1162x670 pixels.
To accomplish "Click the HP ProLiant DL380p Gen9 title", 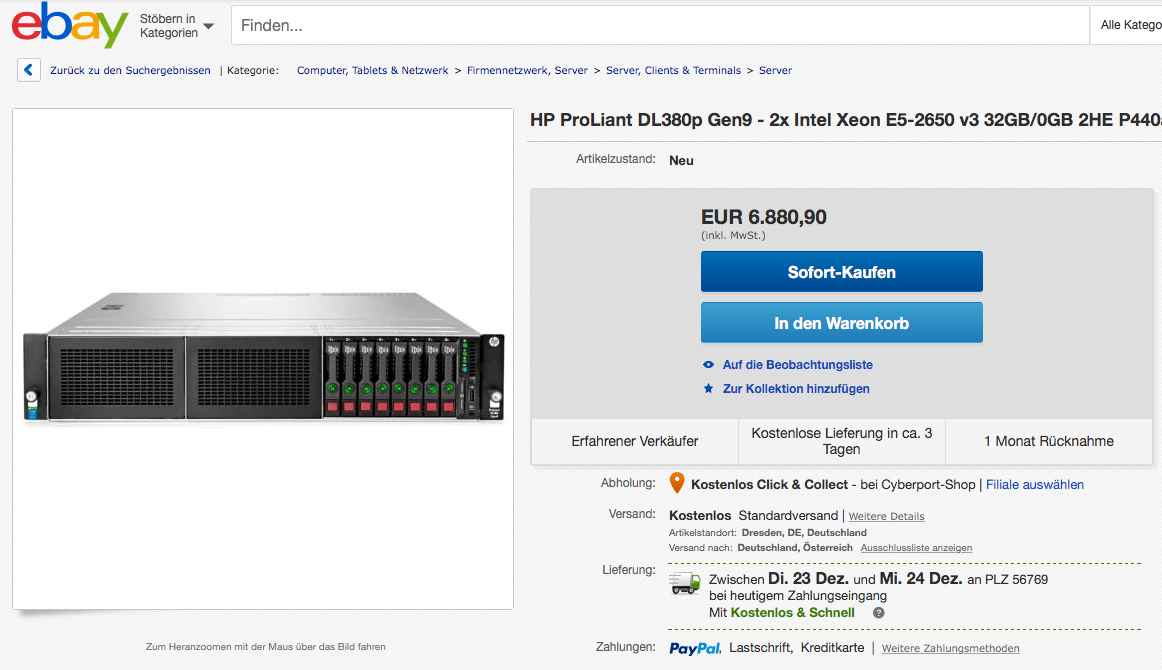I will 846,120.
